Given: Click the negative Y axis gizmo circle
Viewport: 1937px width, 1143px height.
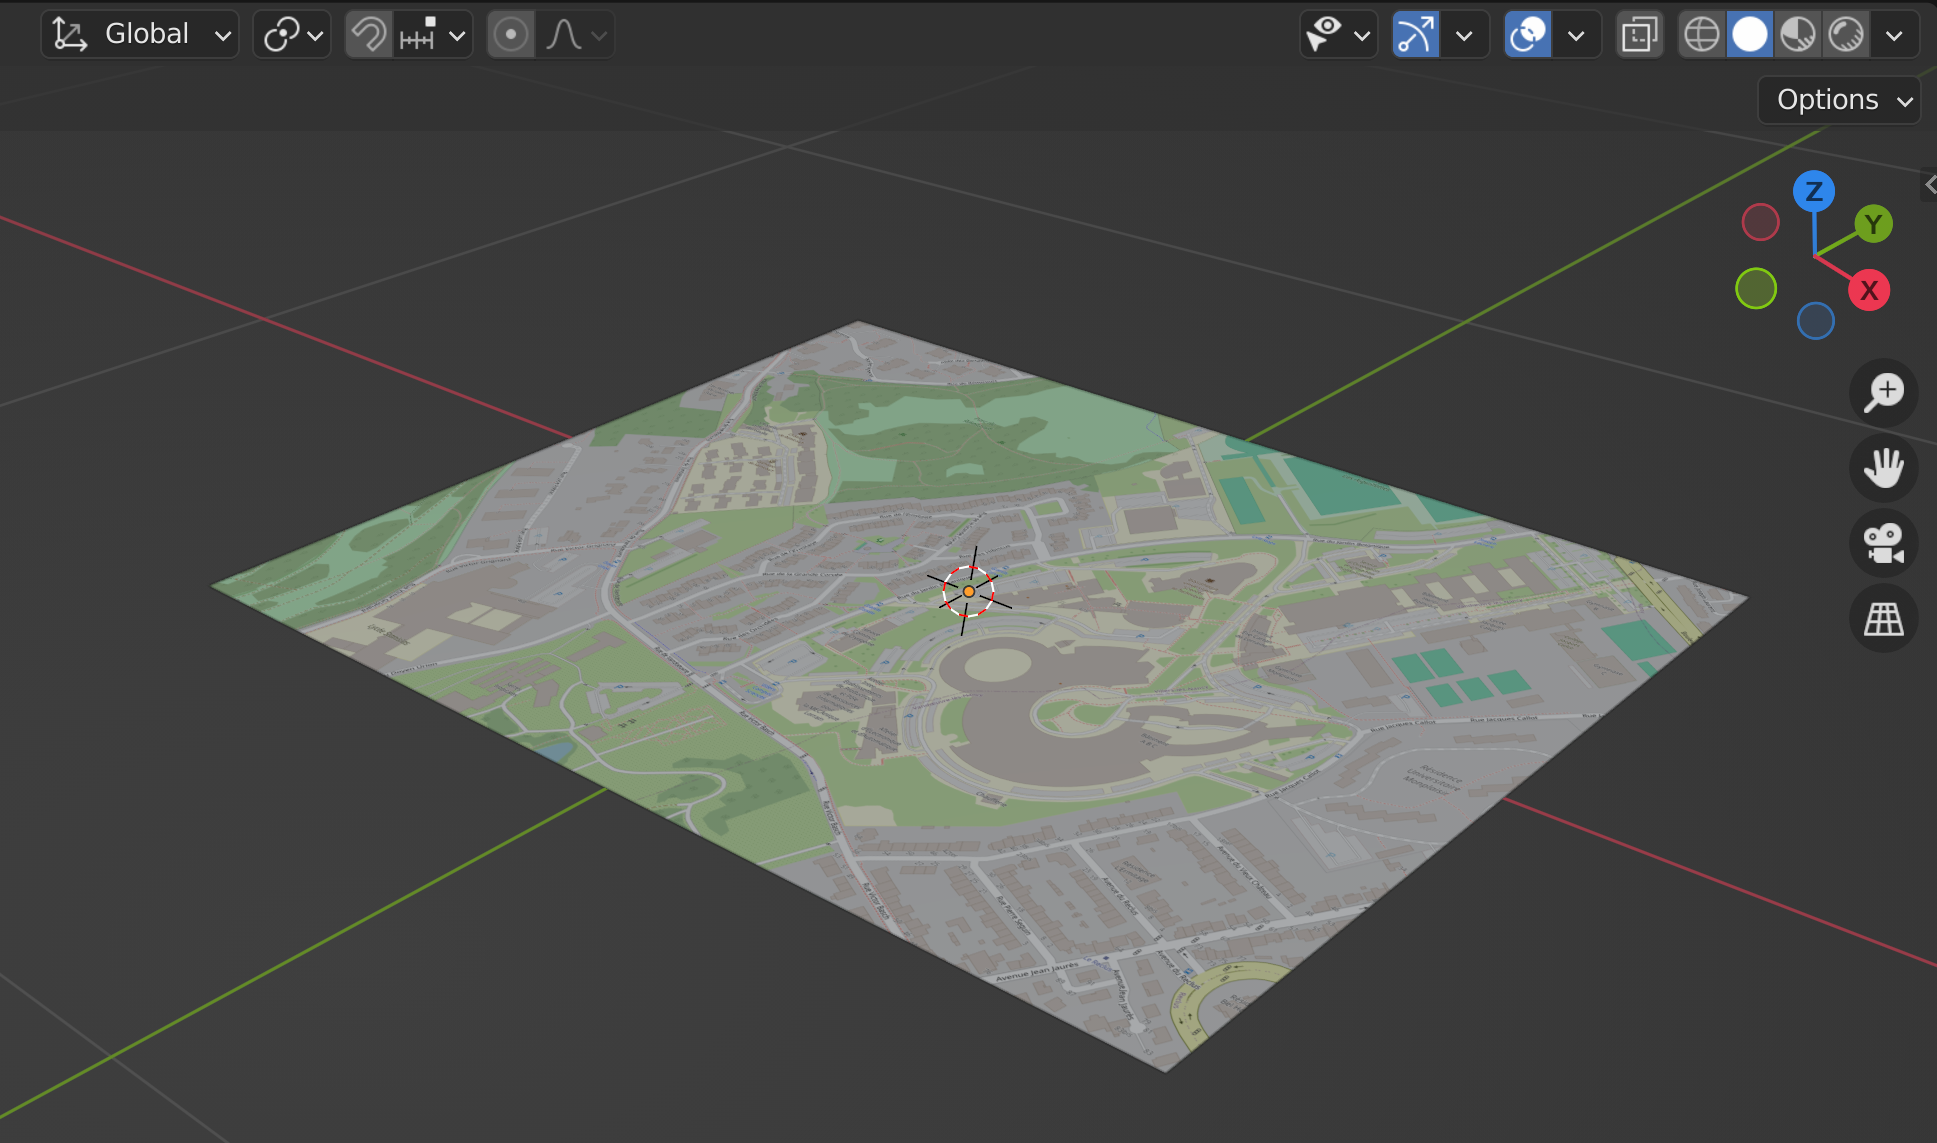Looking at the screenshot, I should tap(1756, 289).
